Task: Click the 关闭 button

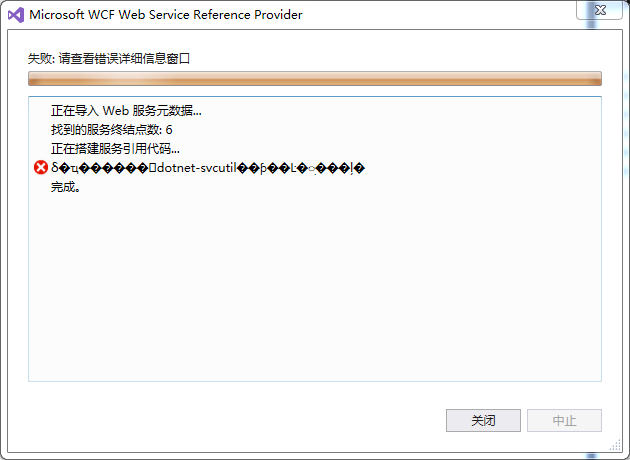Action: [483, 420]
